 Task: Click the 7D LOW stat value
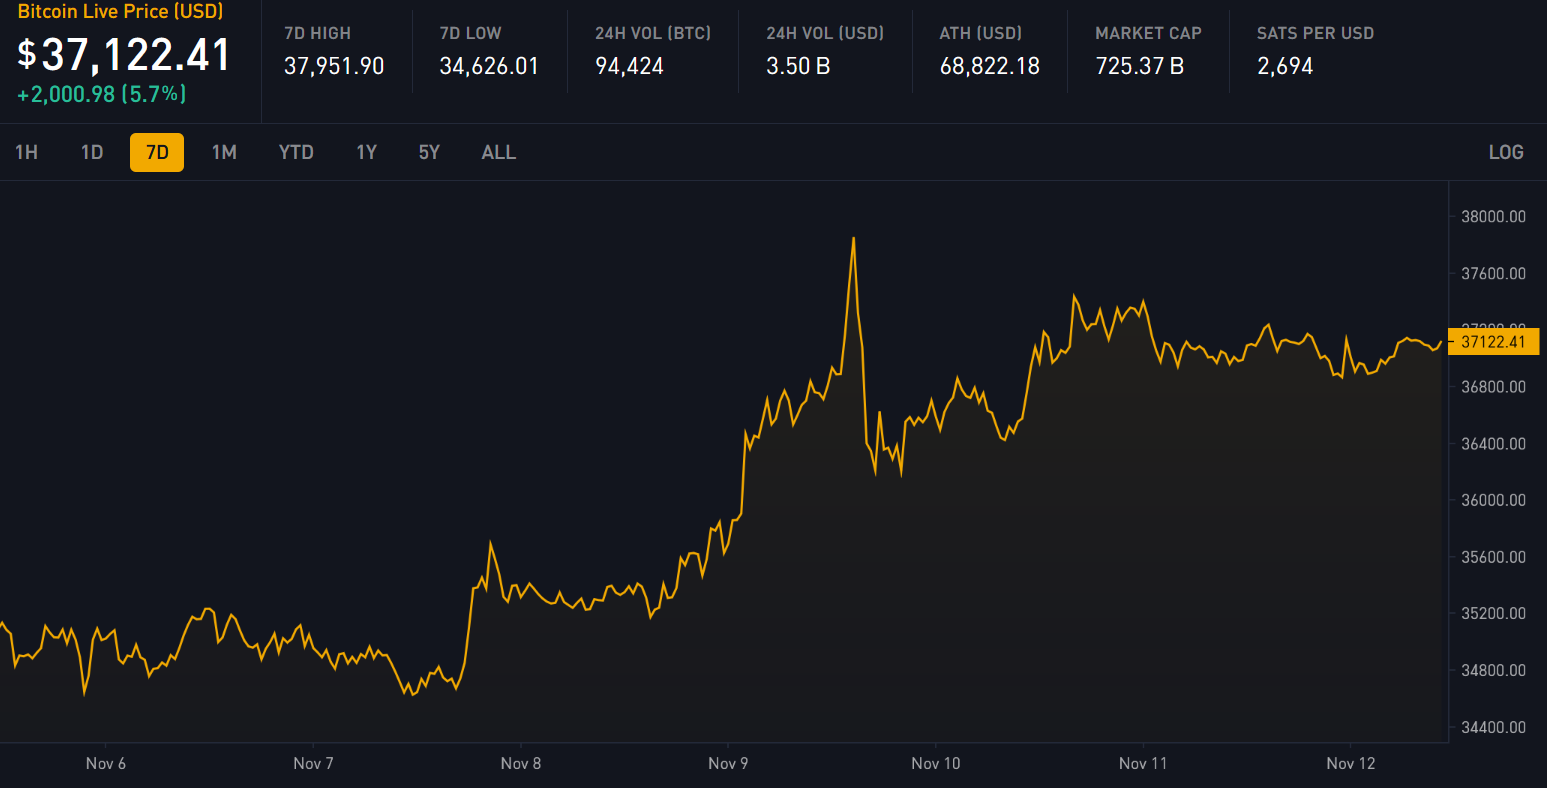[x=489, y=66]
